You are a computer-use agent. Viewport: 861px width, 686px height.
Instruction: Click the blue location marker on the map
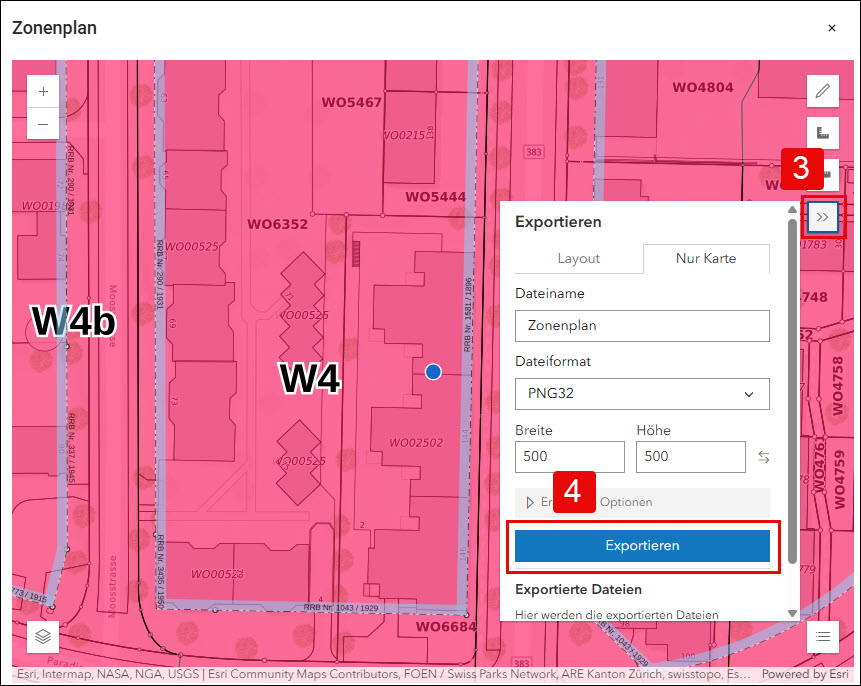coord(433,372)
